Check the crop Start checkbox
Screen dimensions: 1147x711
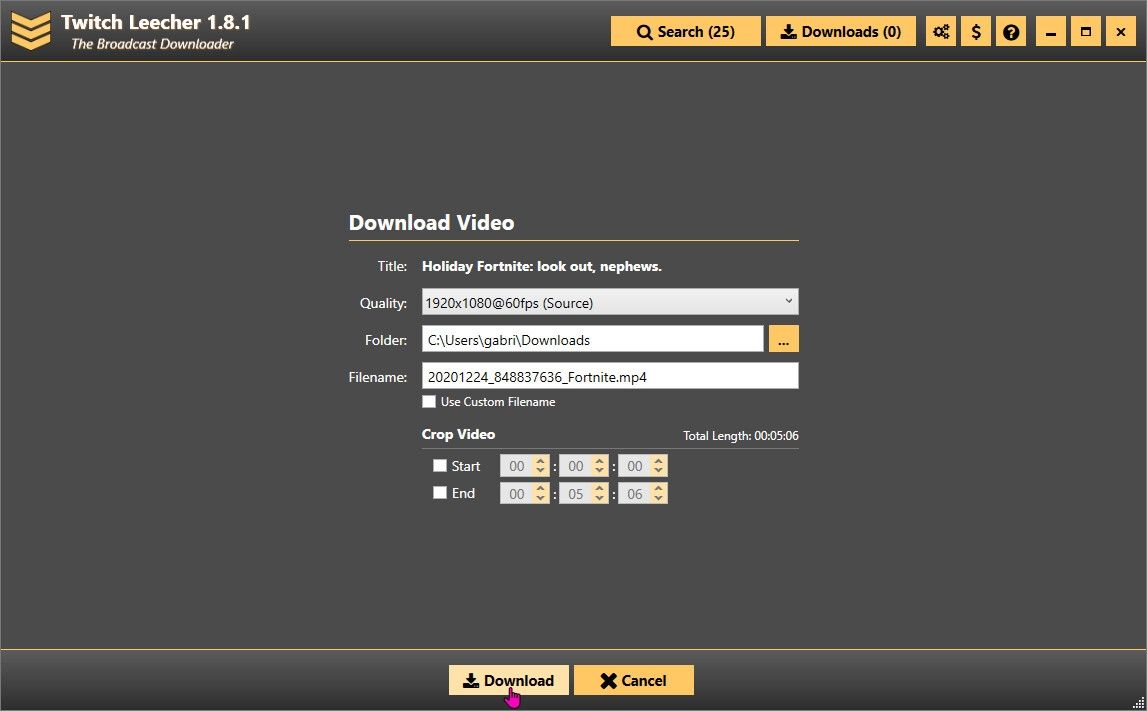[440, 466]
